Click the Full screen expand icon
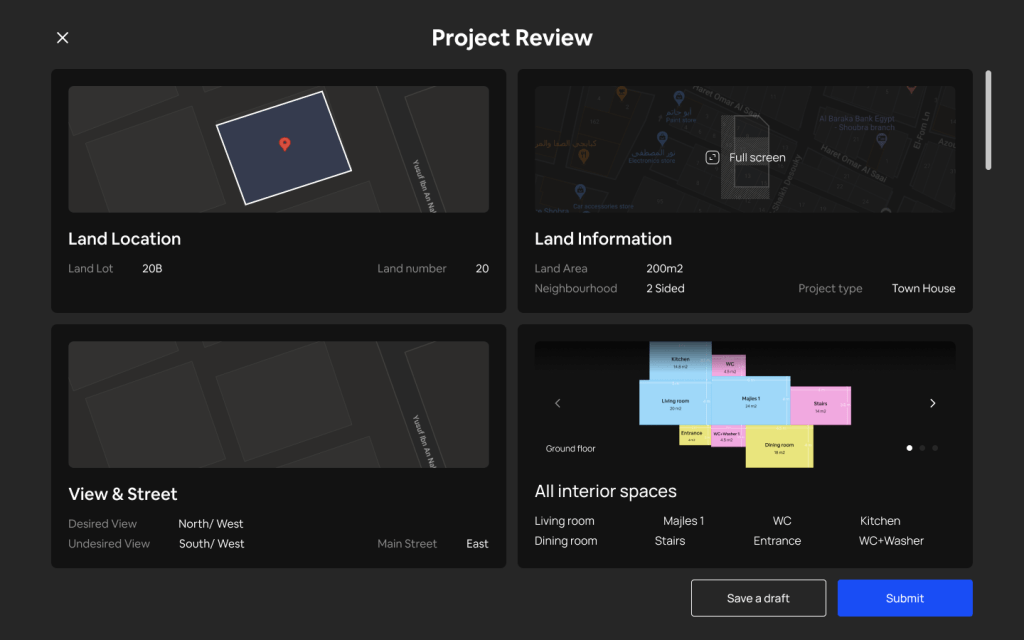Image resolution: width=1024 pixels, height=640 pixels. click(712, 158)
